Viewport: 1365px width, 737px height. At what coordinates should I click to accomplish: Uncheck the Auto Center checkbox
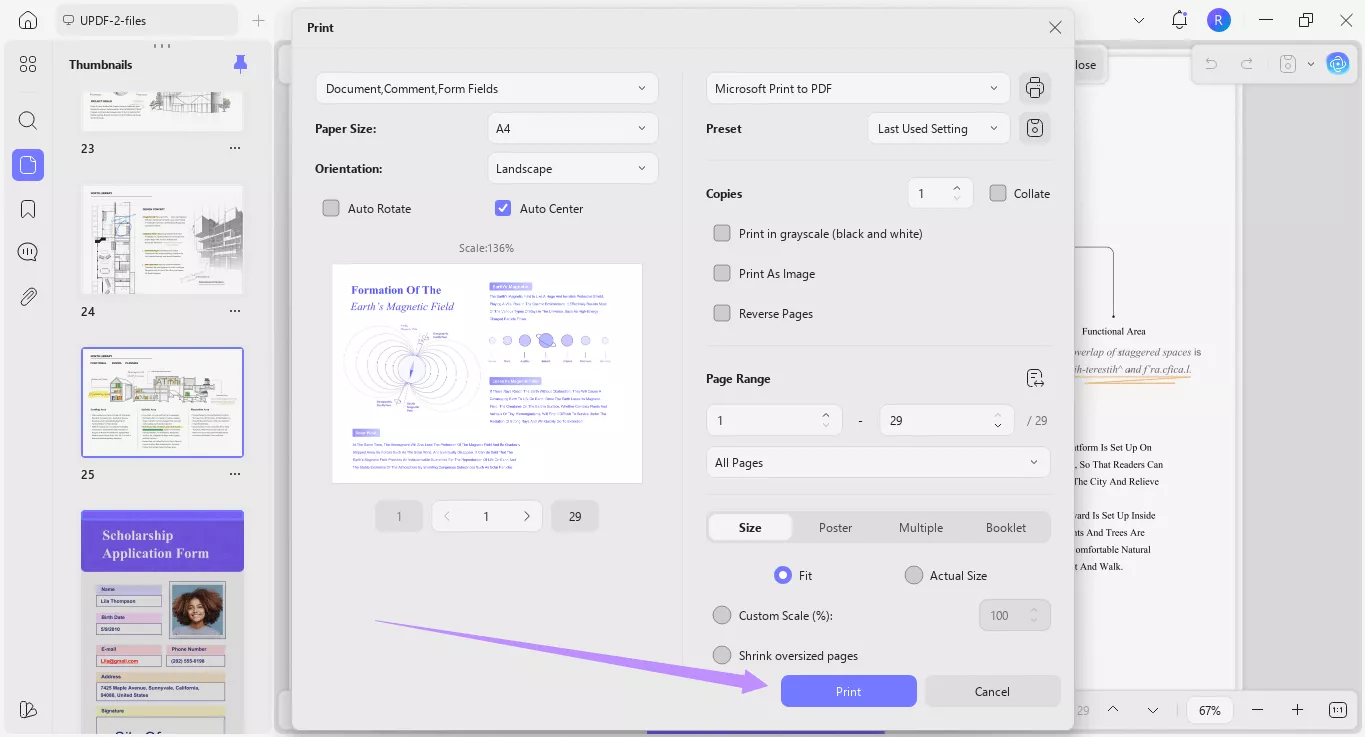click(x=503, y=208)
